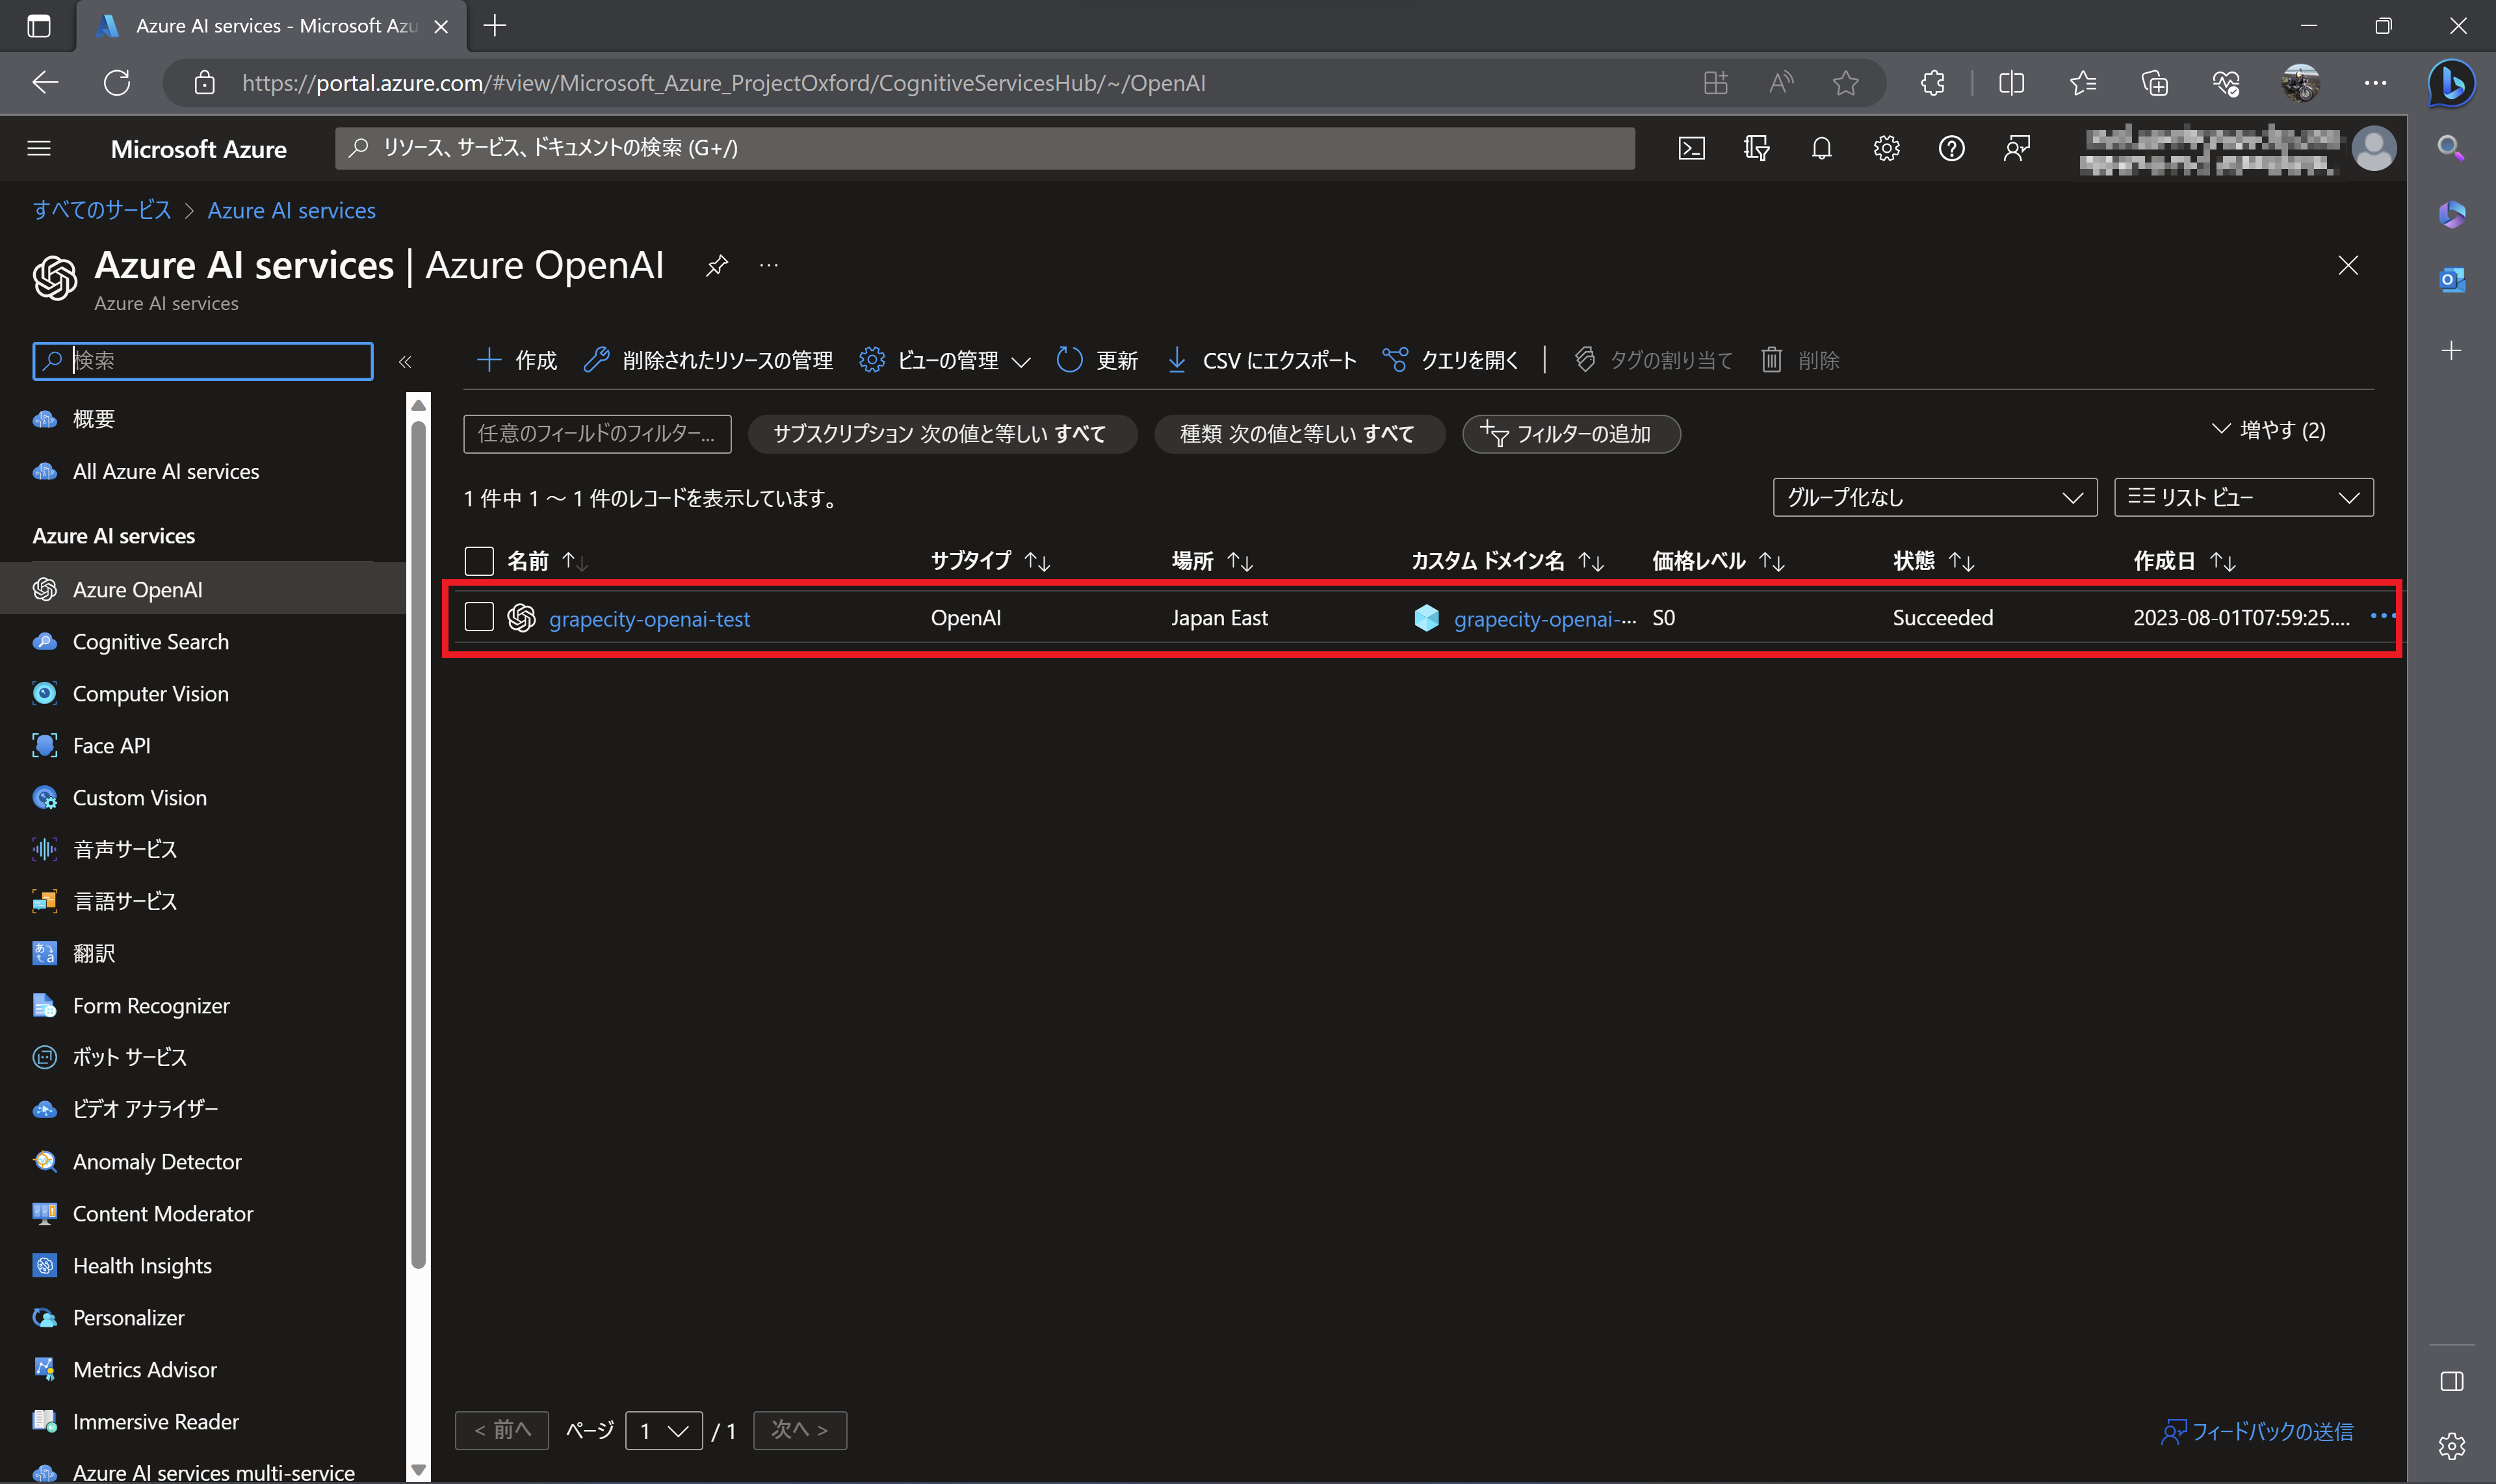Toggle Edge split screen
This screenshot has width=2496, height=1484.
(2011, 83)
